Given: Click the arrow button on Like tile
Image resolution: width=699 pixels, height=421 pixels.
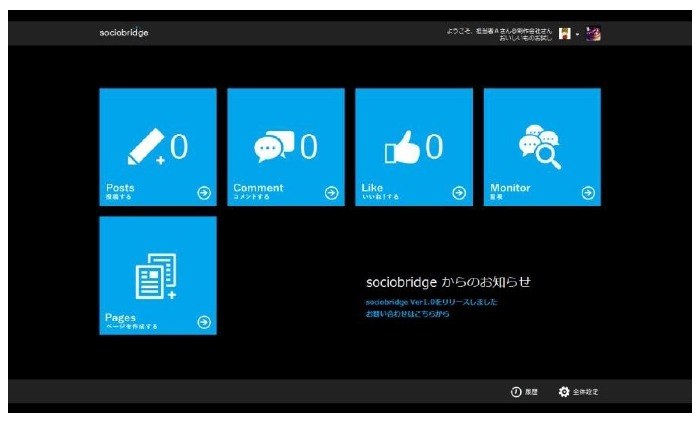Looking at the screenshot, I should (459, 193).
